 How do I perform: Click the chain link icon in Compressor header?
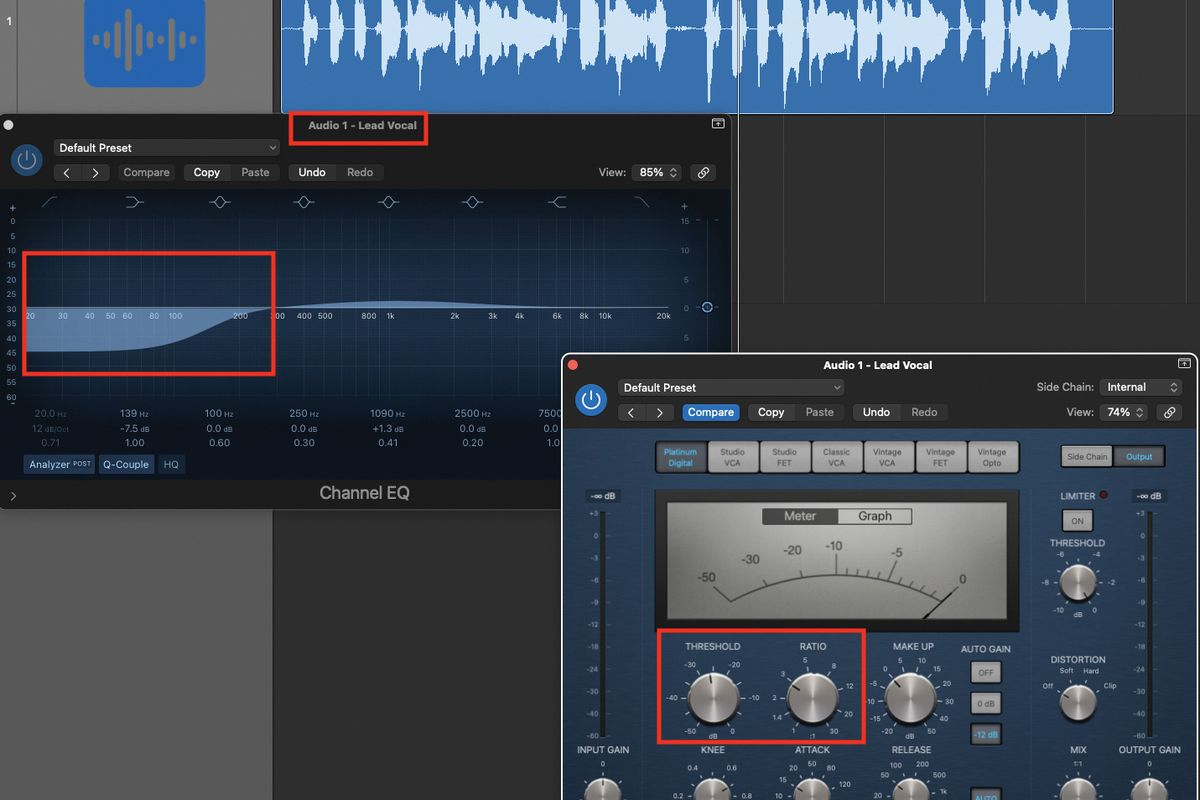pyautogui.click(x=1170, y=412)
